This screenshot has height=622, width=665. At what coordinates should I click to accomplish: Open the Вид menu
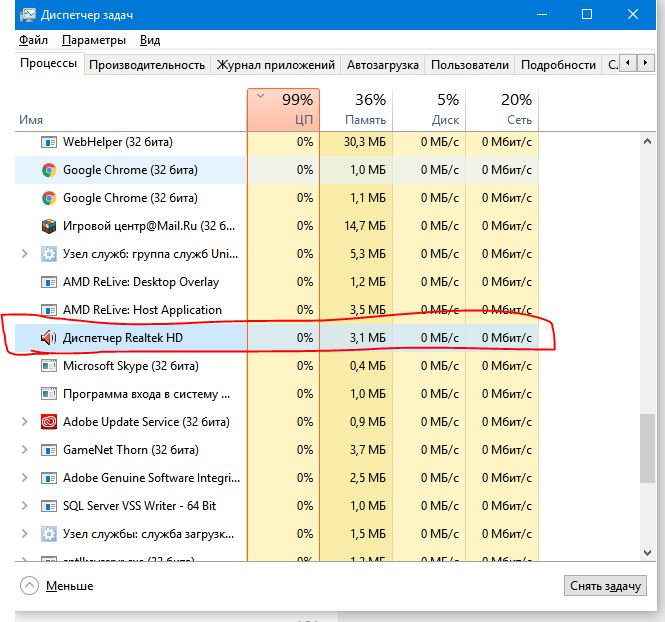(150, 40)
